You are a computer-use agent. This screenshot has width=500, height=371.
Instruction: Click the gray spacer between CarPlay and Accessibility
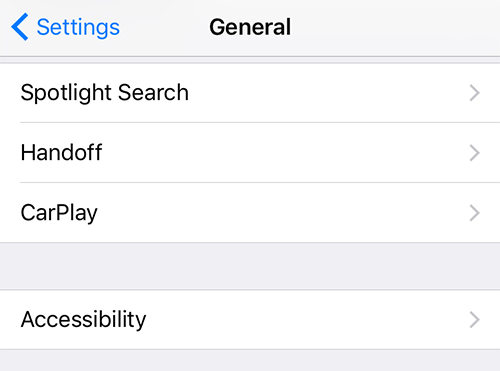pyautogui.click(x=250, y=266)
